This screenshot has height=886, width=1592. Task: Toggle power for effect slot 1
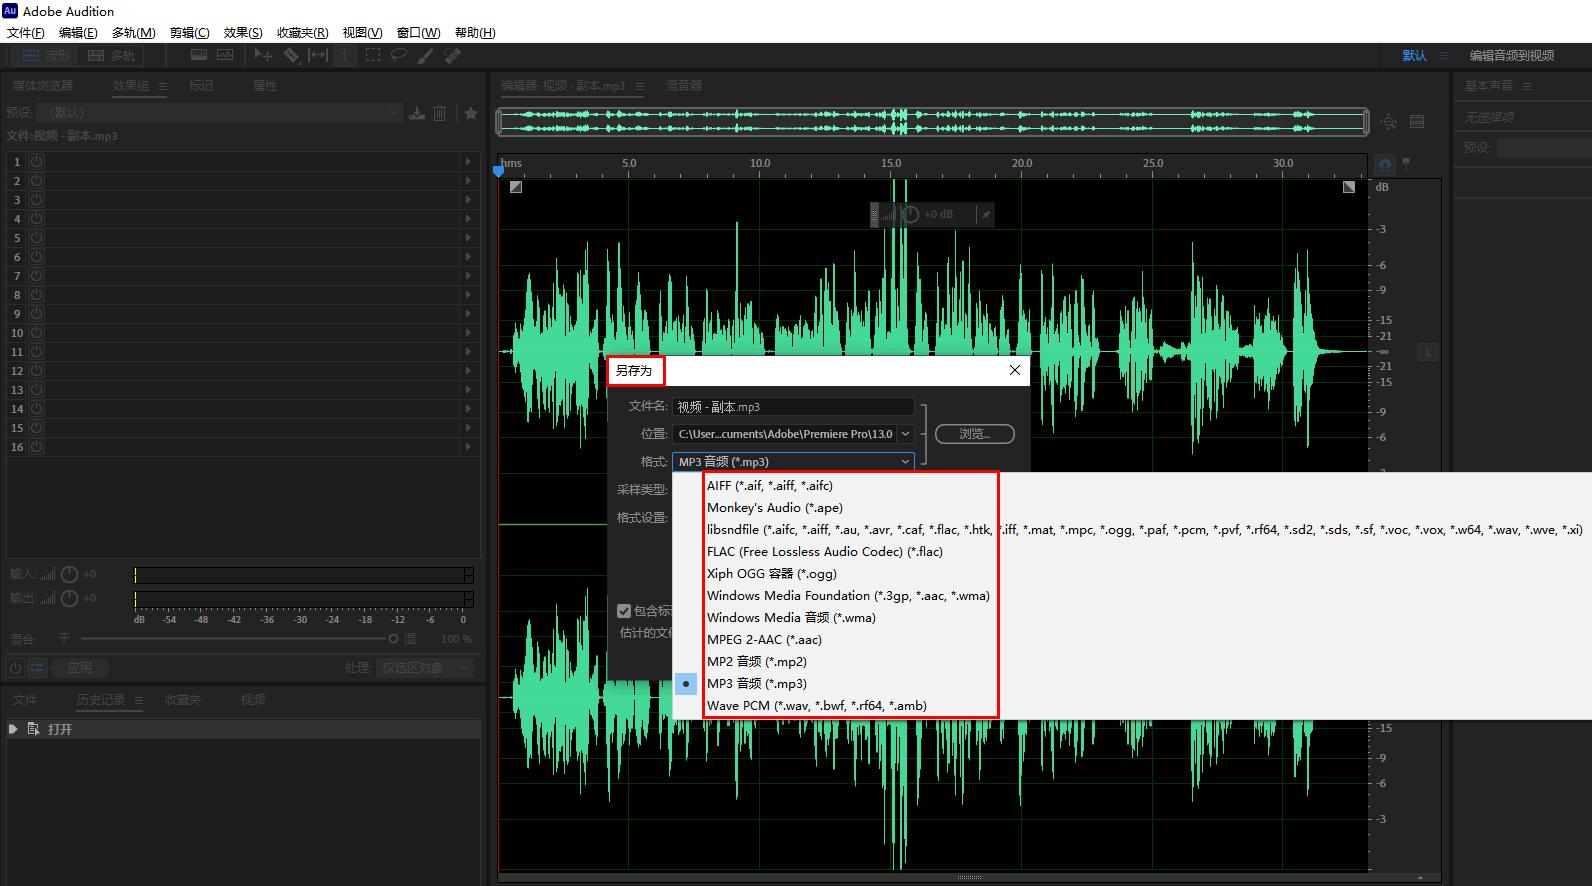coord(36,162)
